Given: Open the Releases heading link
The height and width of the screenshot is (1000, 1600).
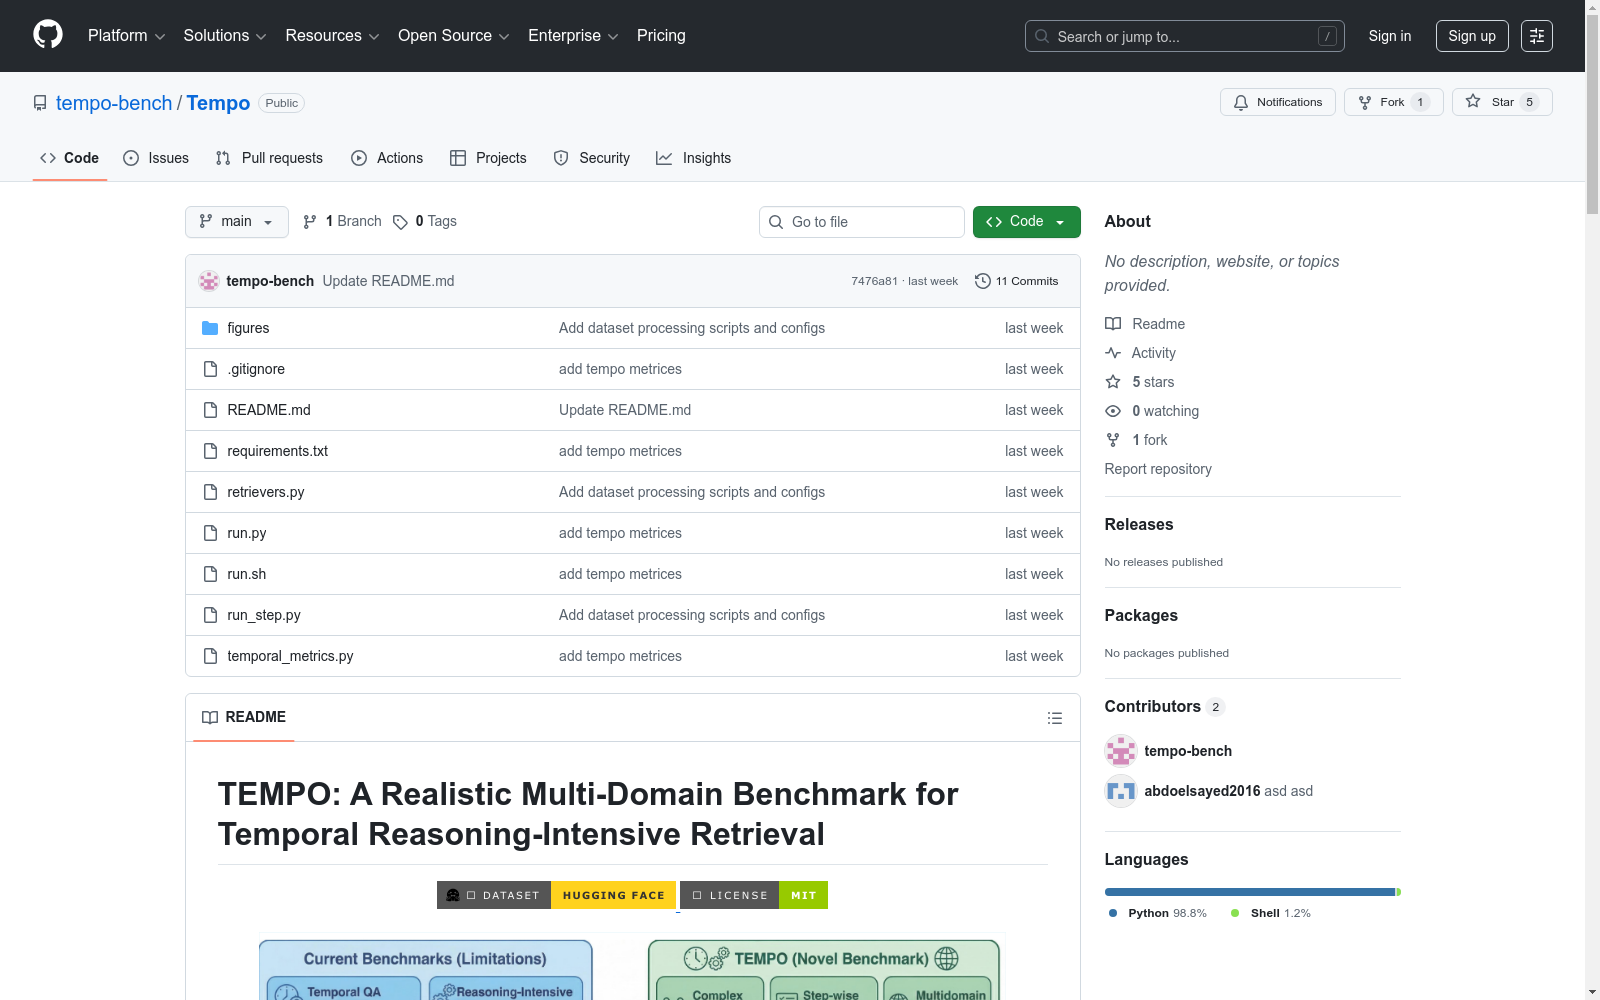Looking at the screenshot, I should coord(1139,524).
